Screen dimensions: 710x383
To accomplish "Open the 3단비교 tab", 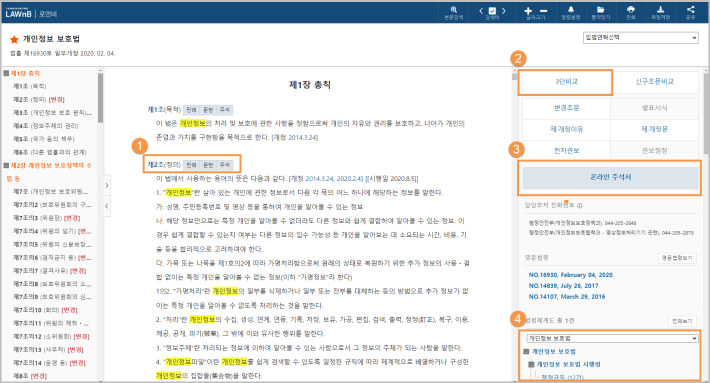I will 566,81.
